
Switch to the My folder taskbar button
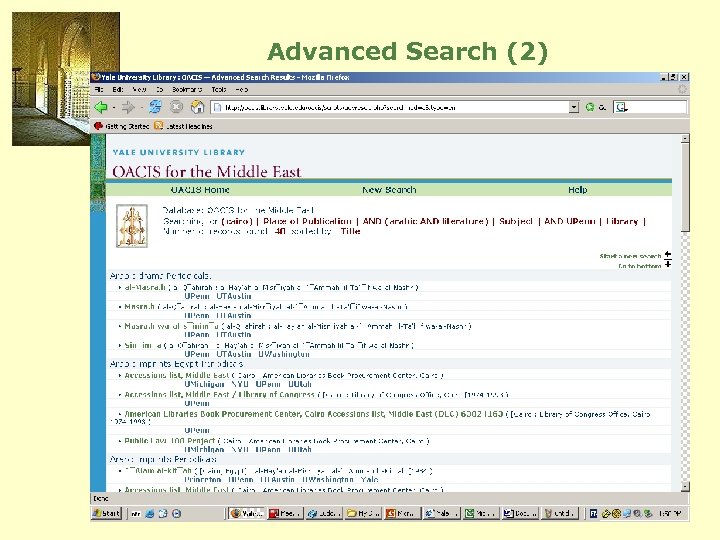(363, 513)
